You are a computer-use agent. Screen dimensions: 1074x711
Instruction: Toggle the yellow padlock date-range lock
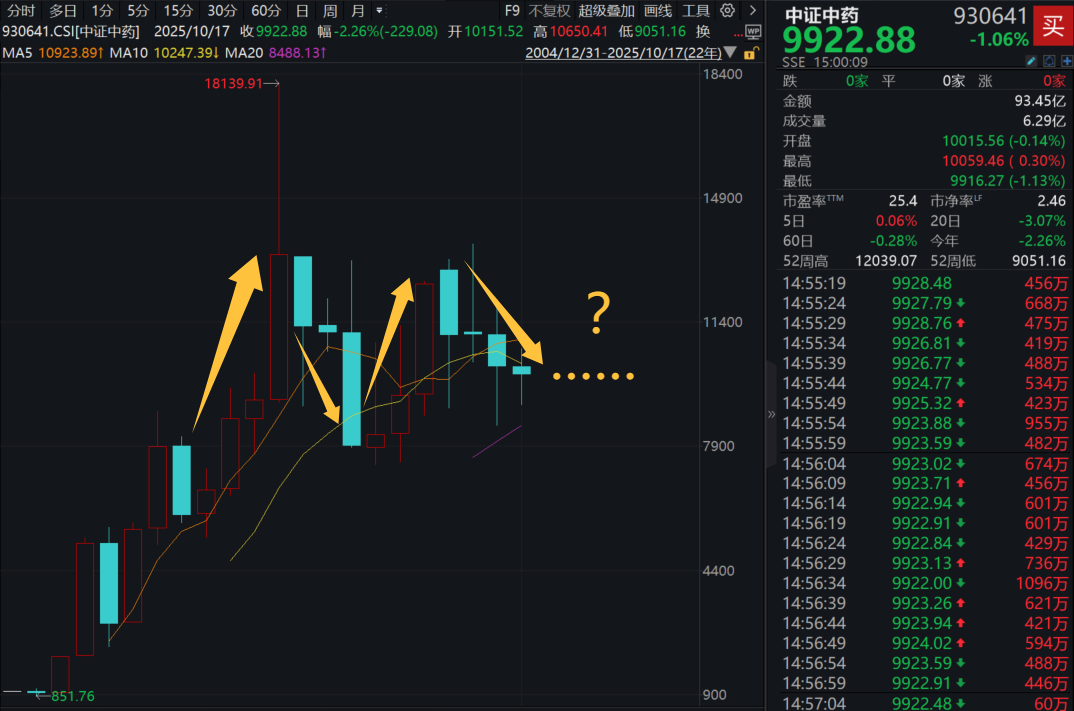pos(752,52)
